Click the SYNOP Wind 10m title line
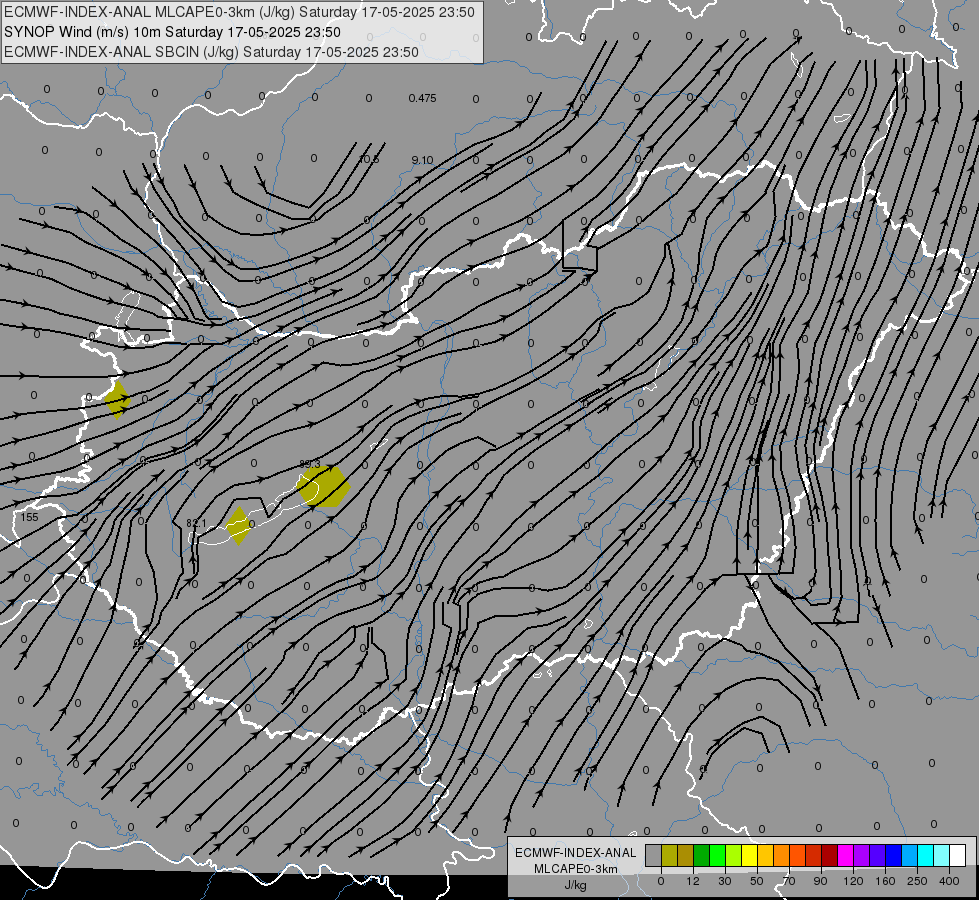The width and height of the screenshot is (979, 900). 172,32
